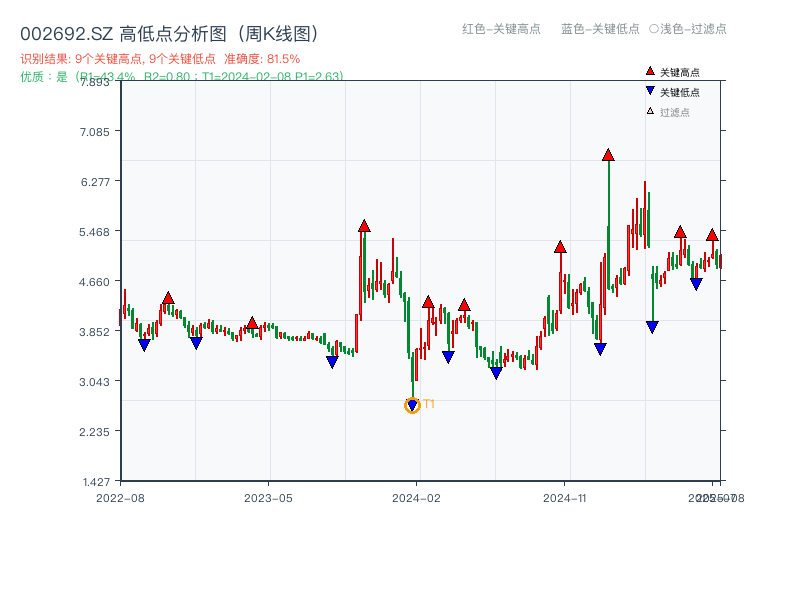Image resolution: width=800 pixels, height=600 pixels.
Task: Click red high marker just right of T1
Action: pyautogui.click(x=428, y=302)
